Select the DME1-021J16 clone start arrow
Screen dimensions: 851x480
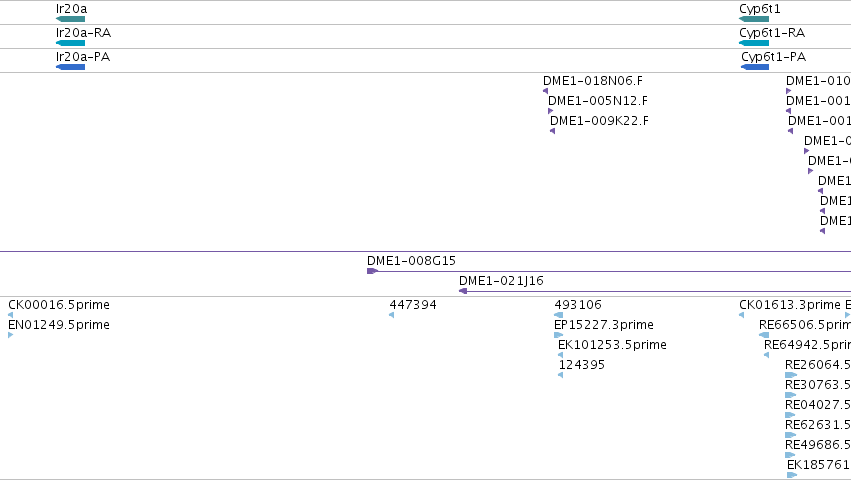click(x=463, y=291)
